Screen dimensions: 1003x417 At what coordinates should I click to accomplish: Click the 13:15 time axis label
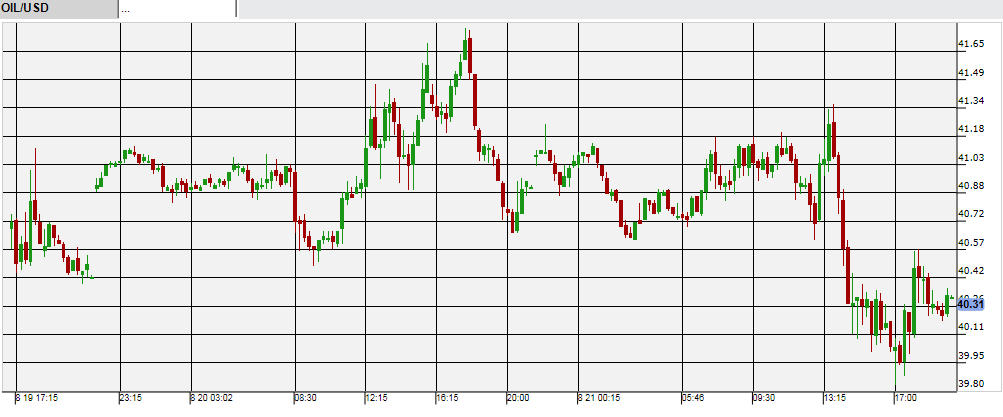click(x=835, y=398)
